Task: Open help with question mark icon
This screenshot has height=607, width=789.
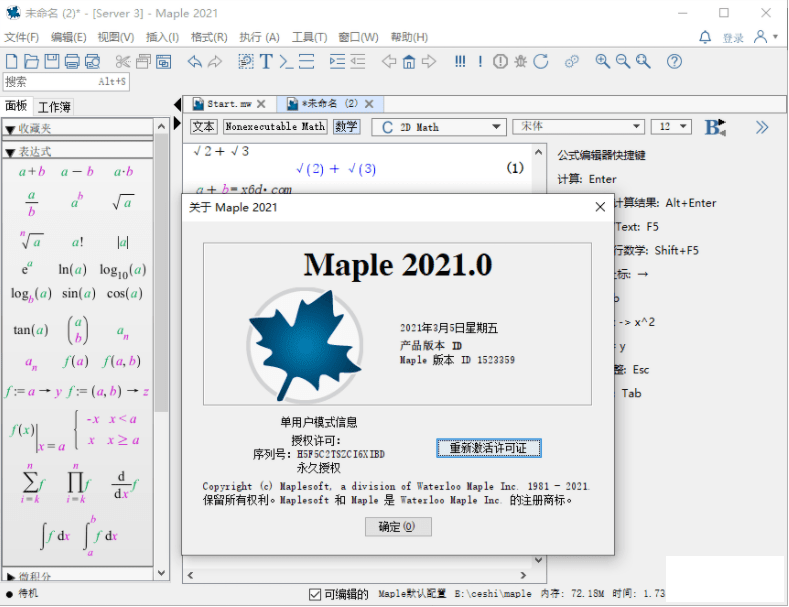Action: 674,61
